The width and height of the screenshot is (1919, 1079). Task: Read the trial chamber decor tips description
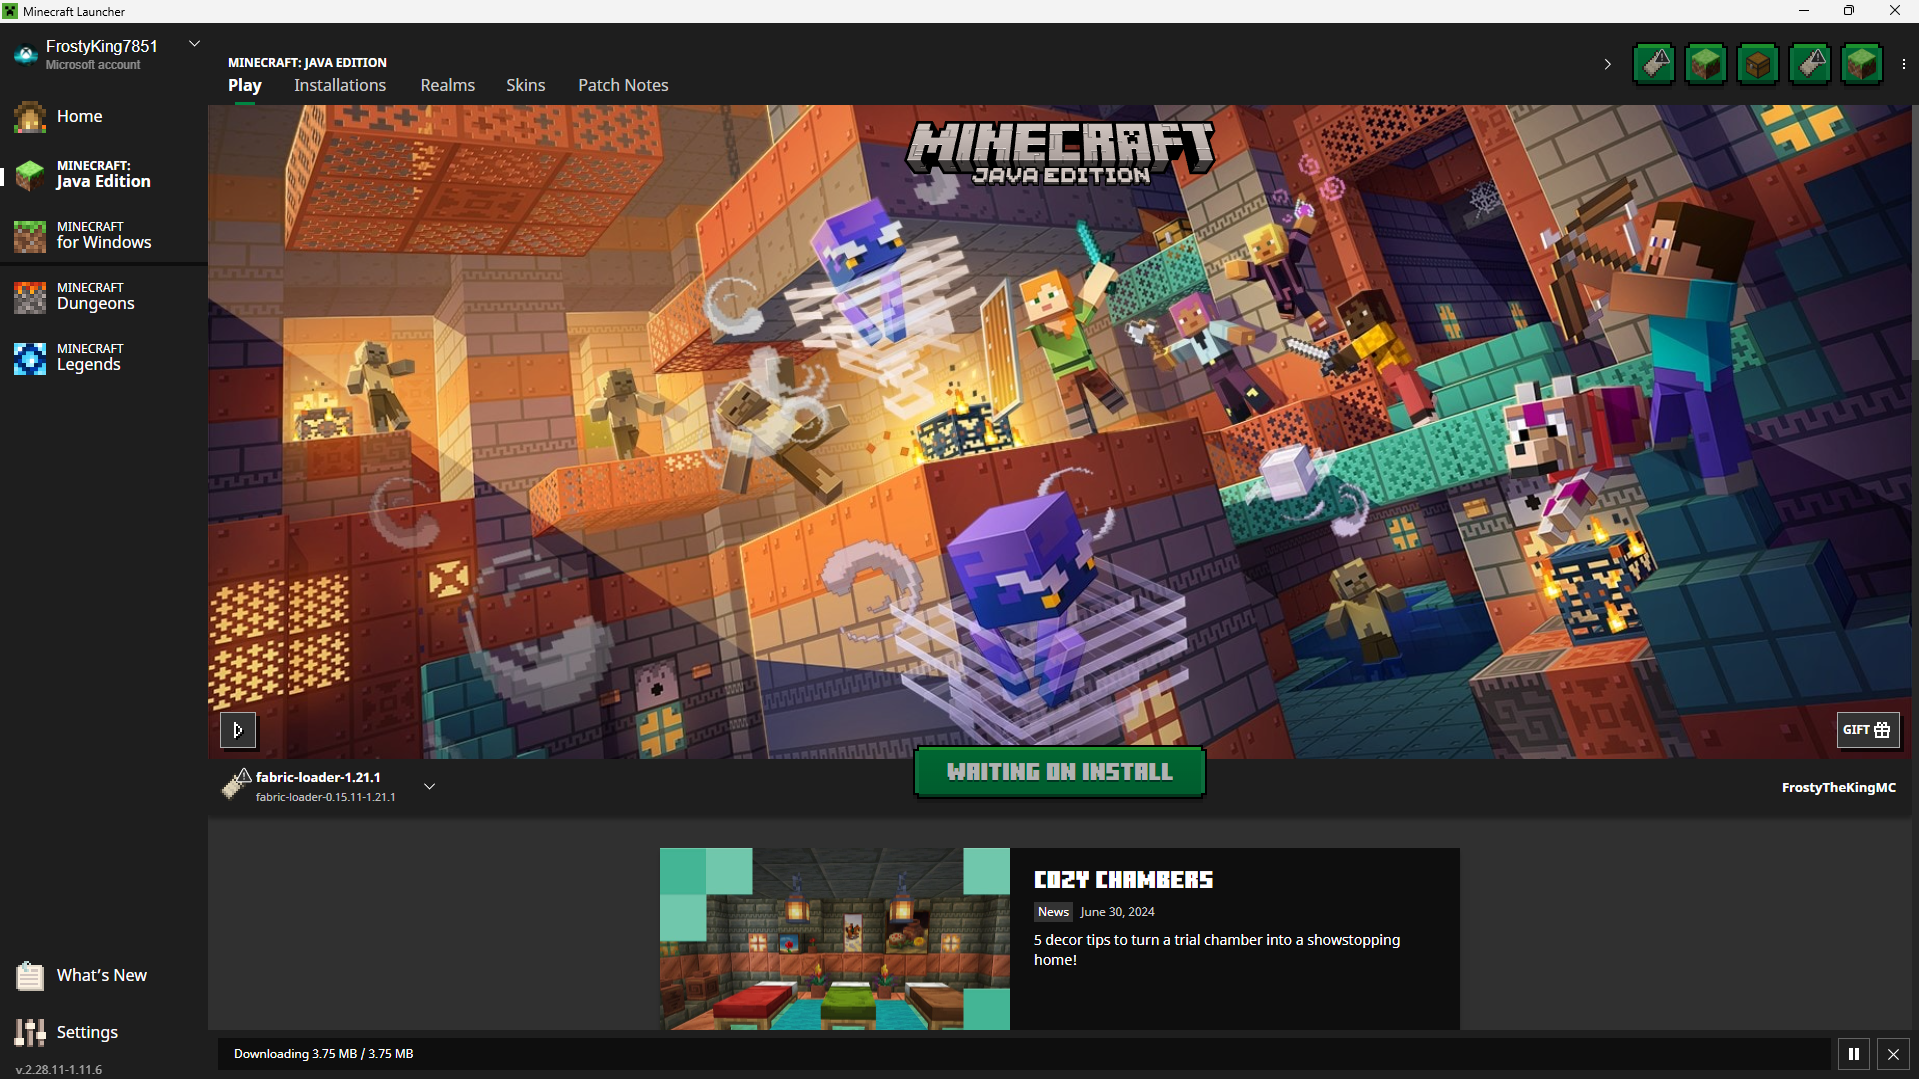1217,950
